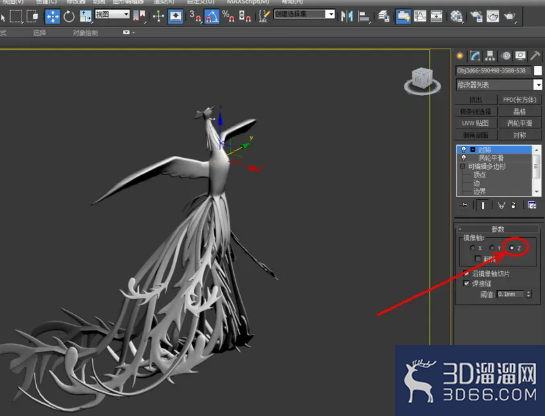Open the Schematic View
545x416 pixels.
[437, 16]
